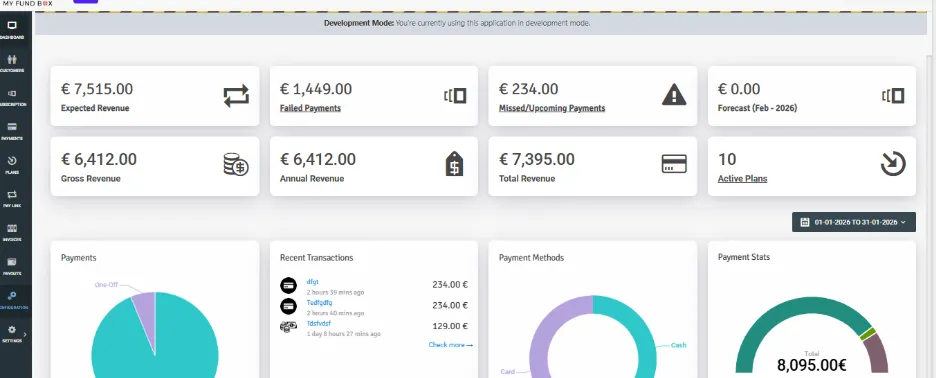Screen dimensions: 936x378
Task: Click the Card label on Payment Methods chart
Action: [x=507, y=371]
